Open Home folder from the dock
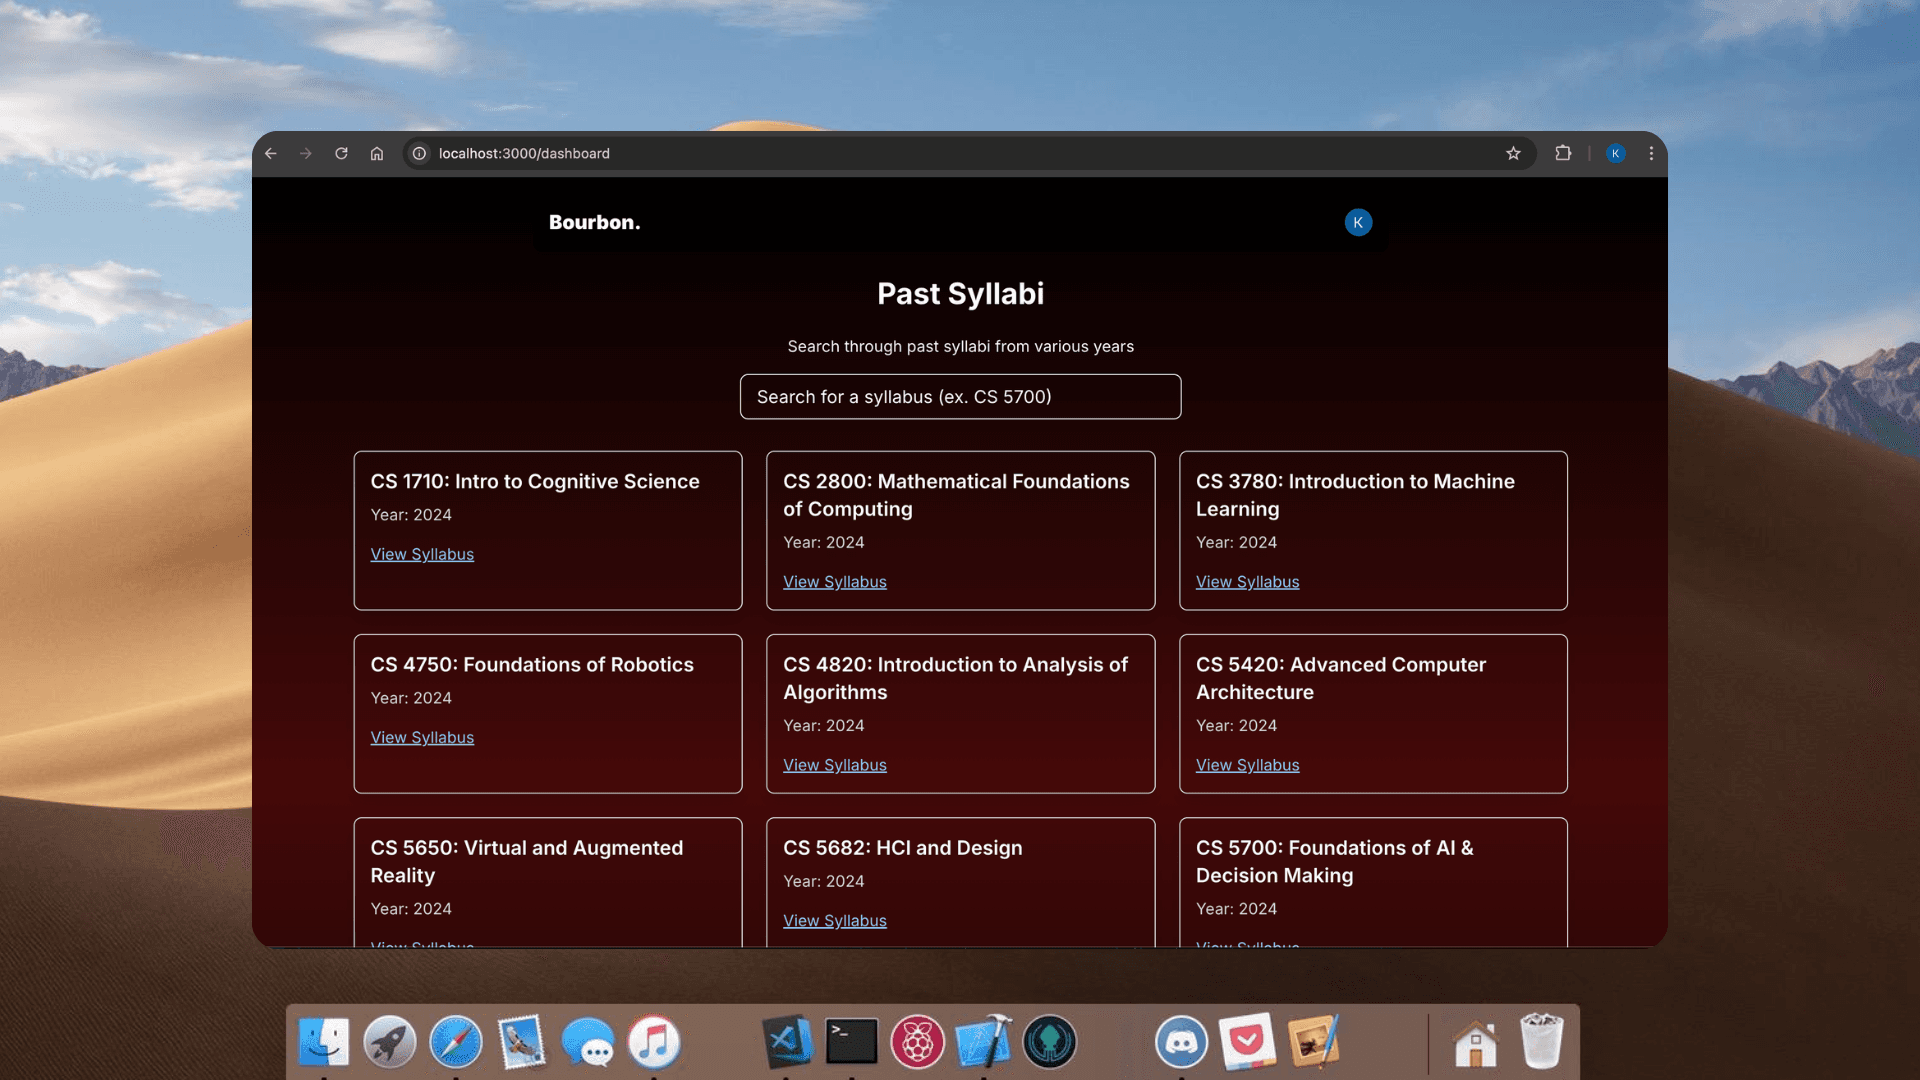The image size is (1920, 1080). pyautogui.click(x=1475, y=1042)
